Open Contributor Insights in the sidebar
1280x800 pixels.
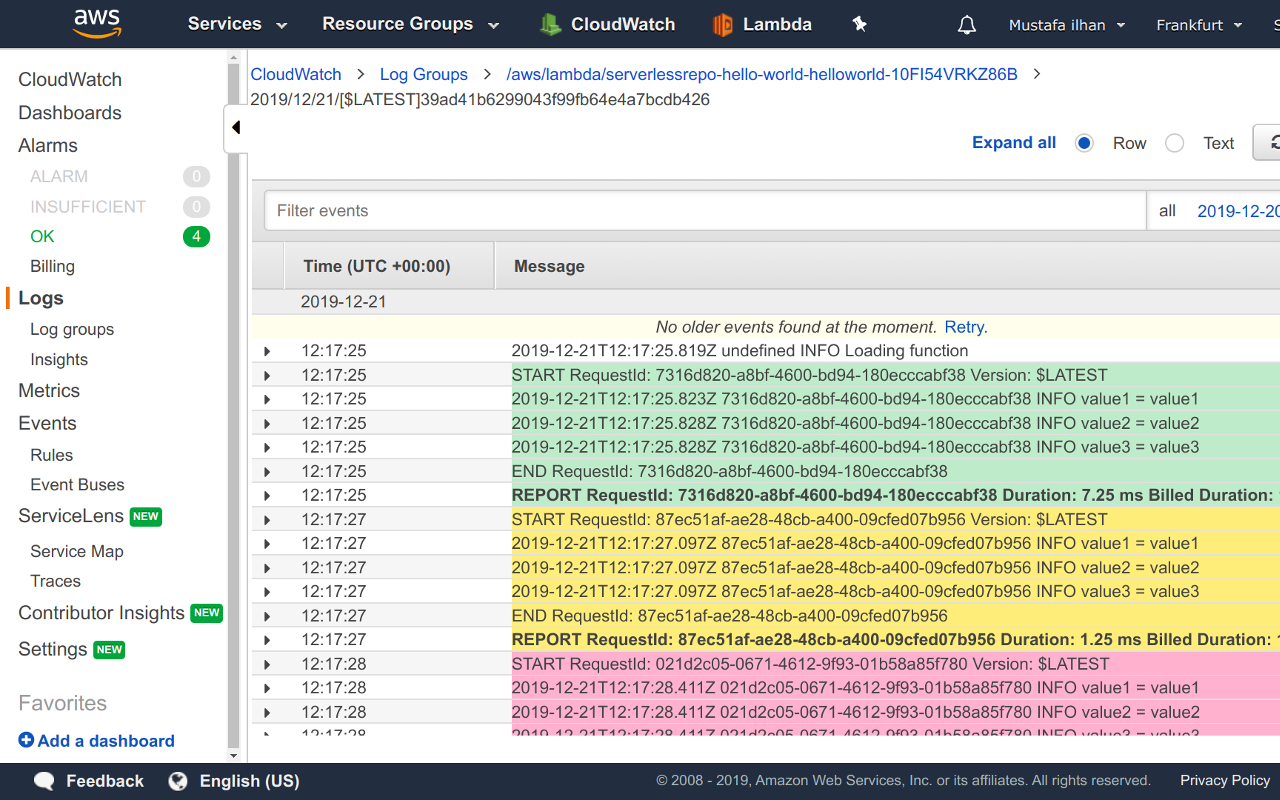[101, 613]
